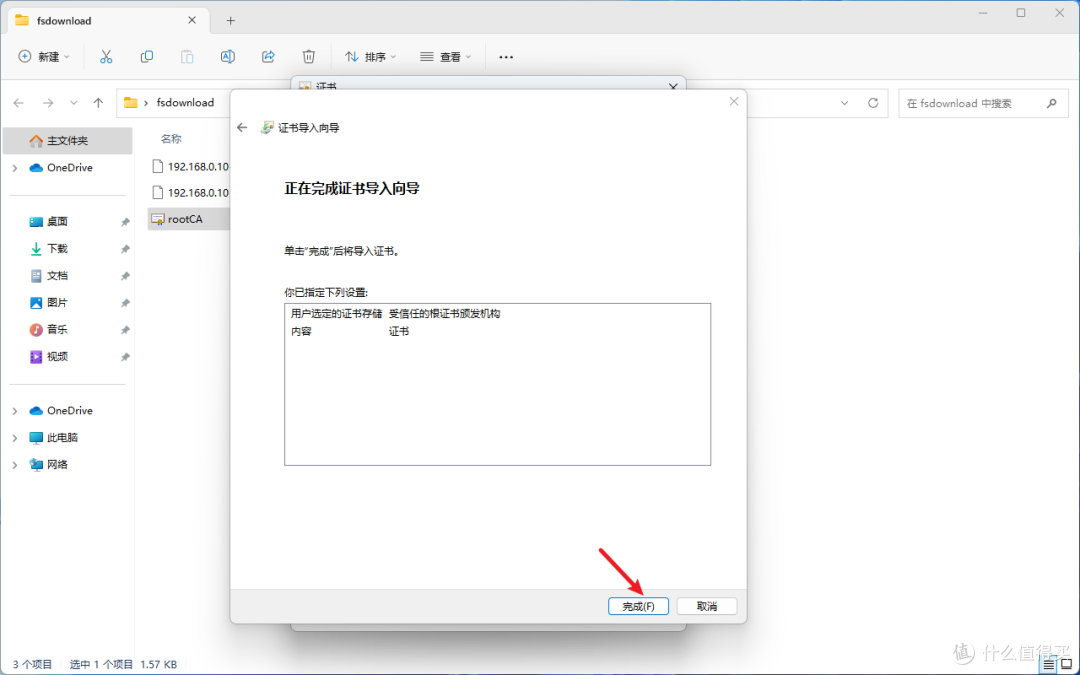Click 取消 button in certificate wizard
This screenshot has height=675, width=1080.
pyautogui.click(x=707, y=606)
